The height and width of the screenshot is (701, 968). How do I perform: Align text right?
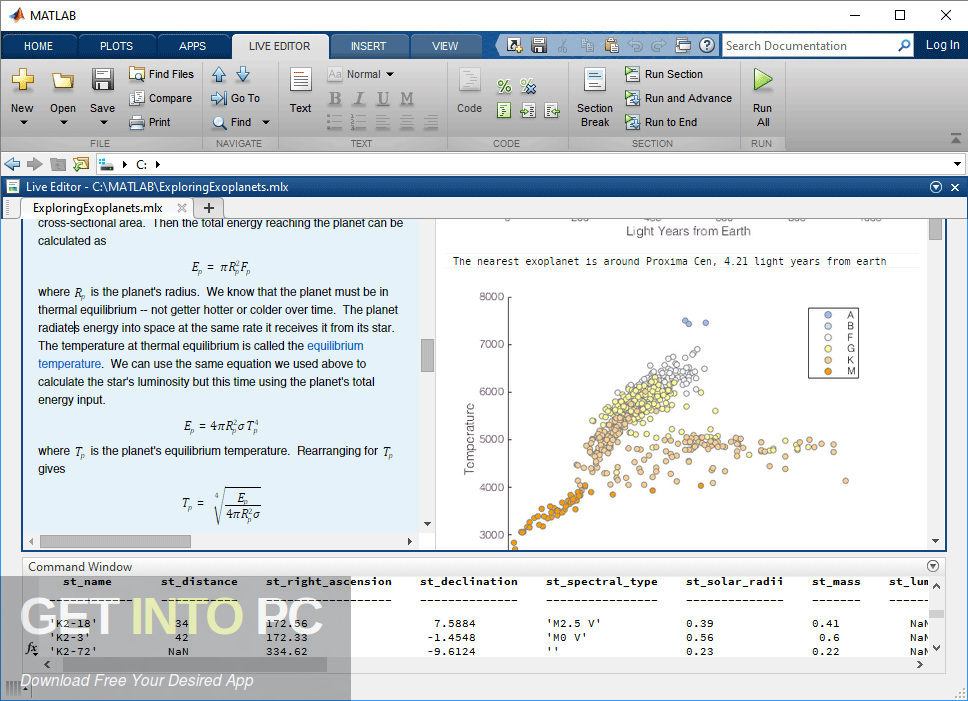click(x=430, y=122)
